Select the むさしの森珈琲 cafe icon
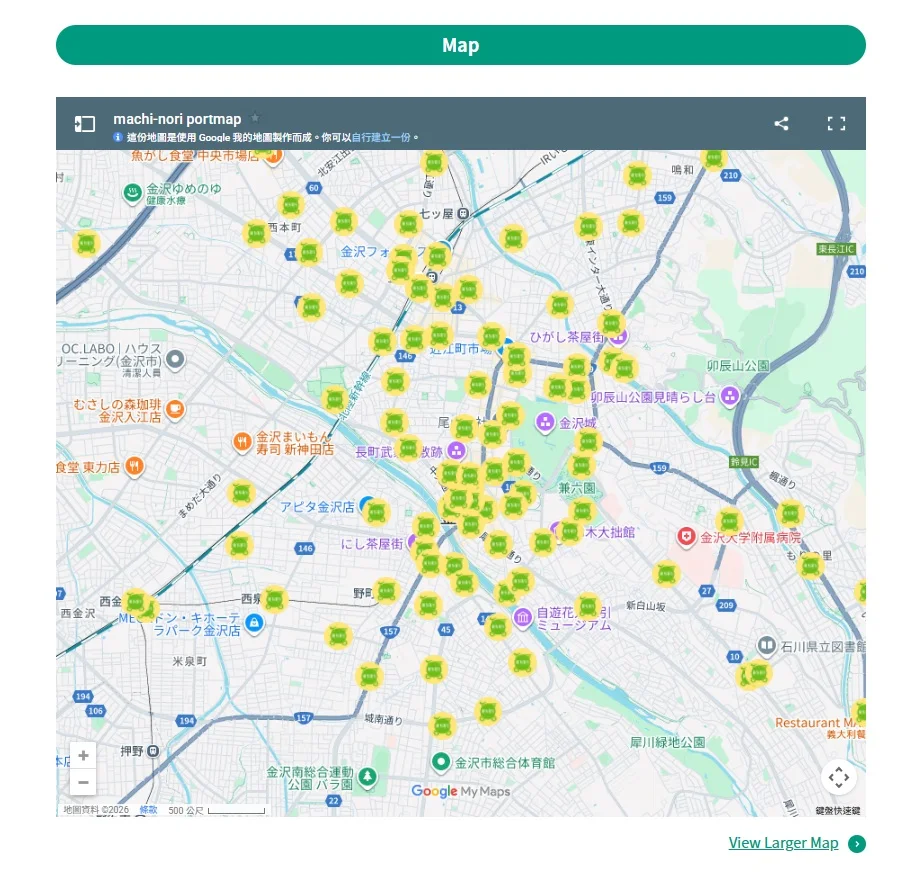The width and height of the screenshot is (923, 873). 176,408
